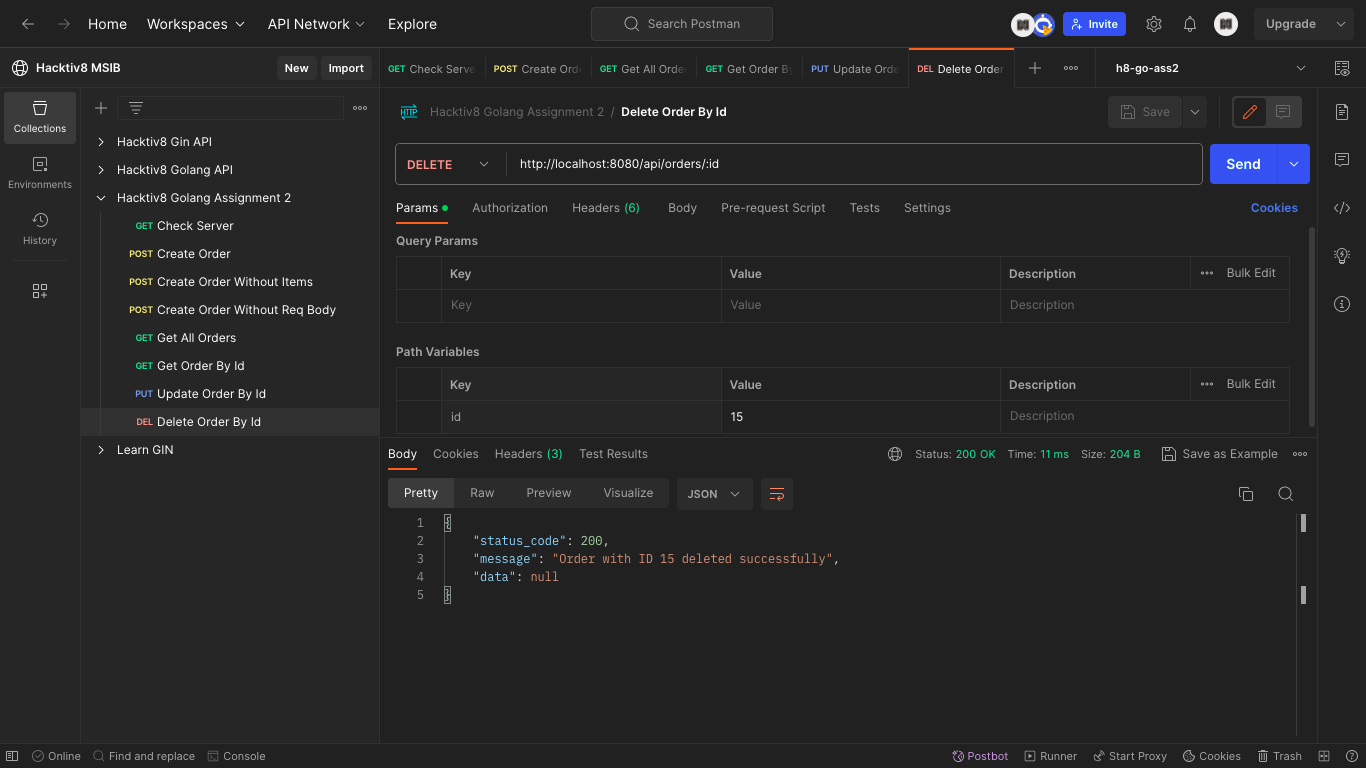Open the request Body tab
Image resolution: width=1366 pixels, height=768 pixels.
coord(682,208)
